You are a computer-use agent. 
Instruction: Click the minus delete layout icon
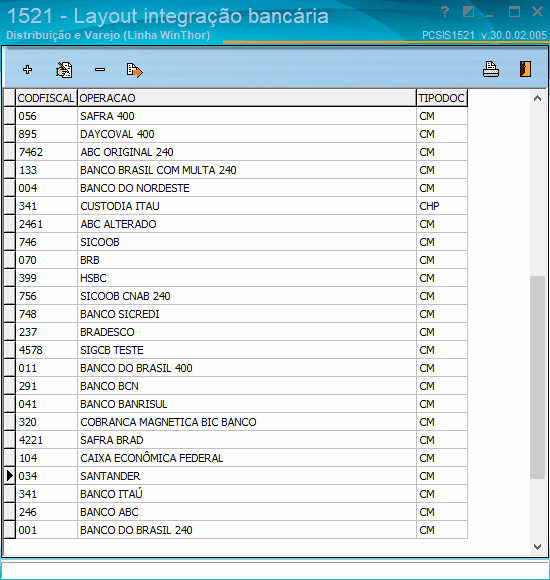99,70
